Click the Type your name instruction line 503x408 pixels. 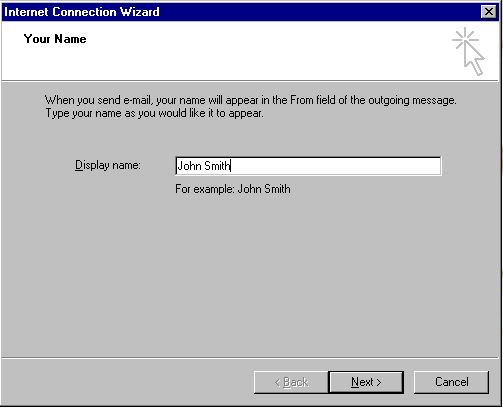[154, 113]
